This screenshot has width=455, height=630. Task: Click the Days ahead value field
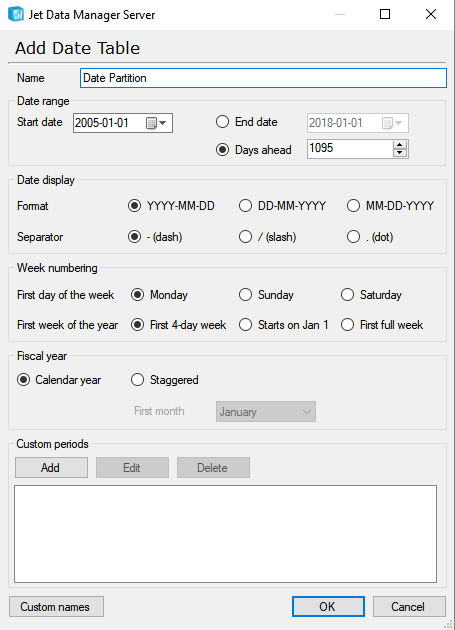coord(350,149)
